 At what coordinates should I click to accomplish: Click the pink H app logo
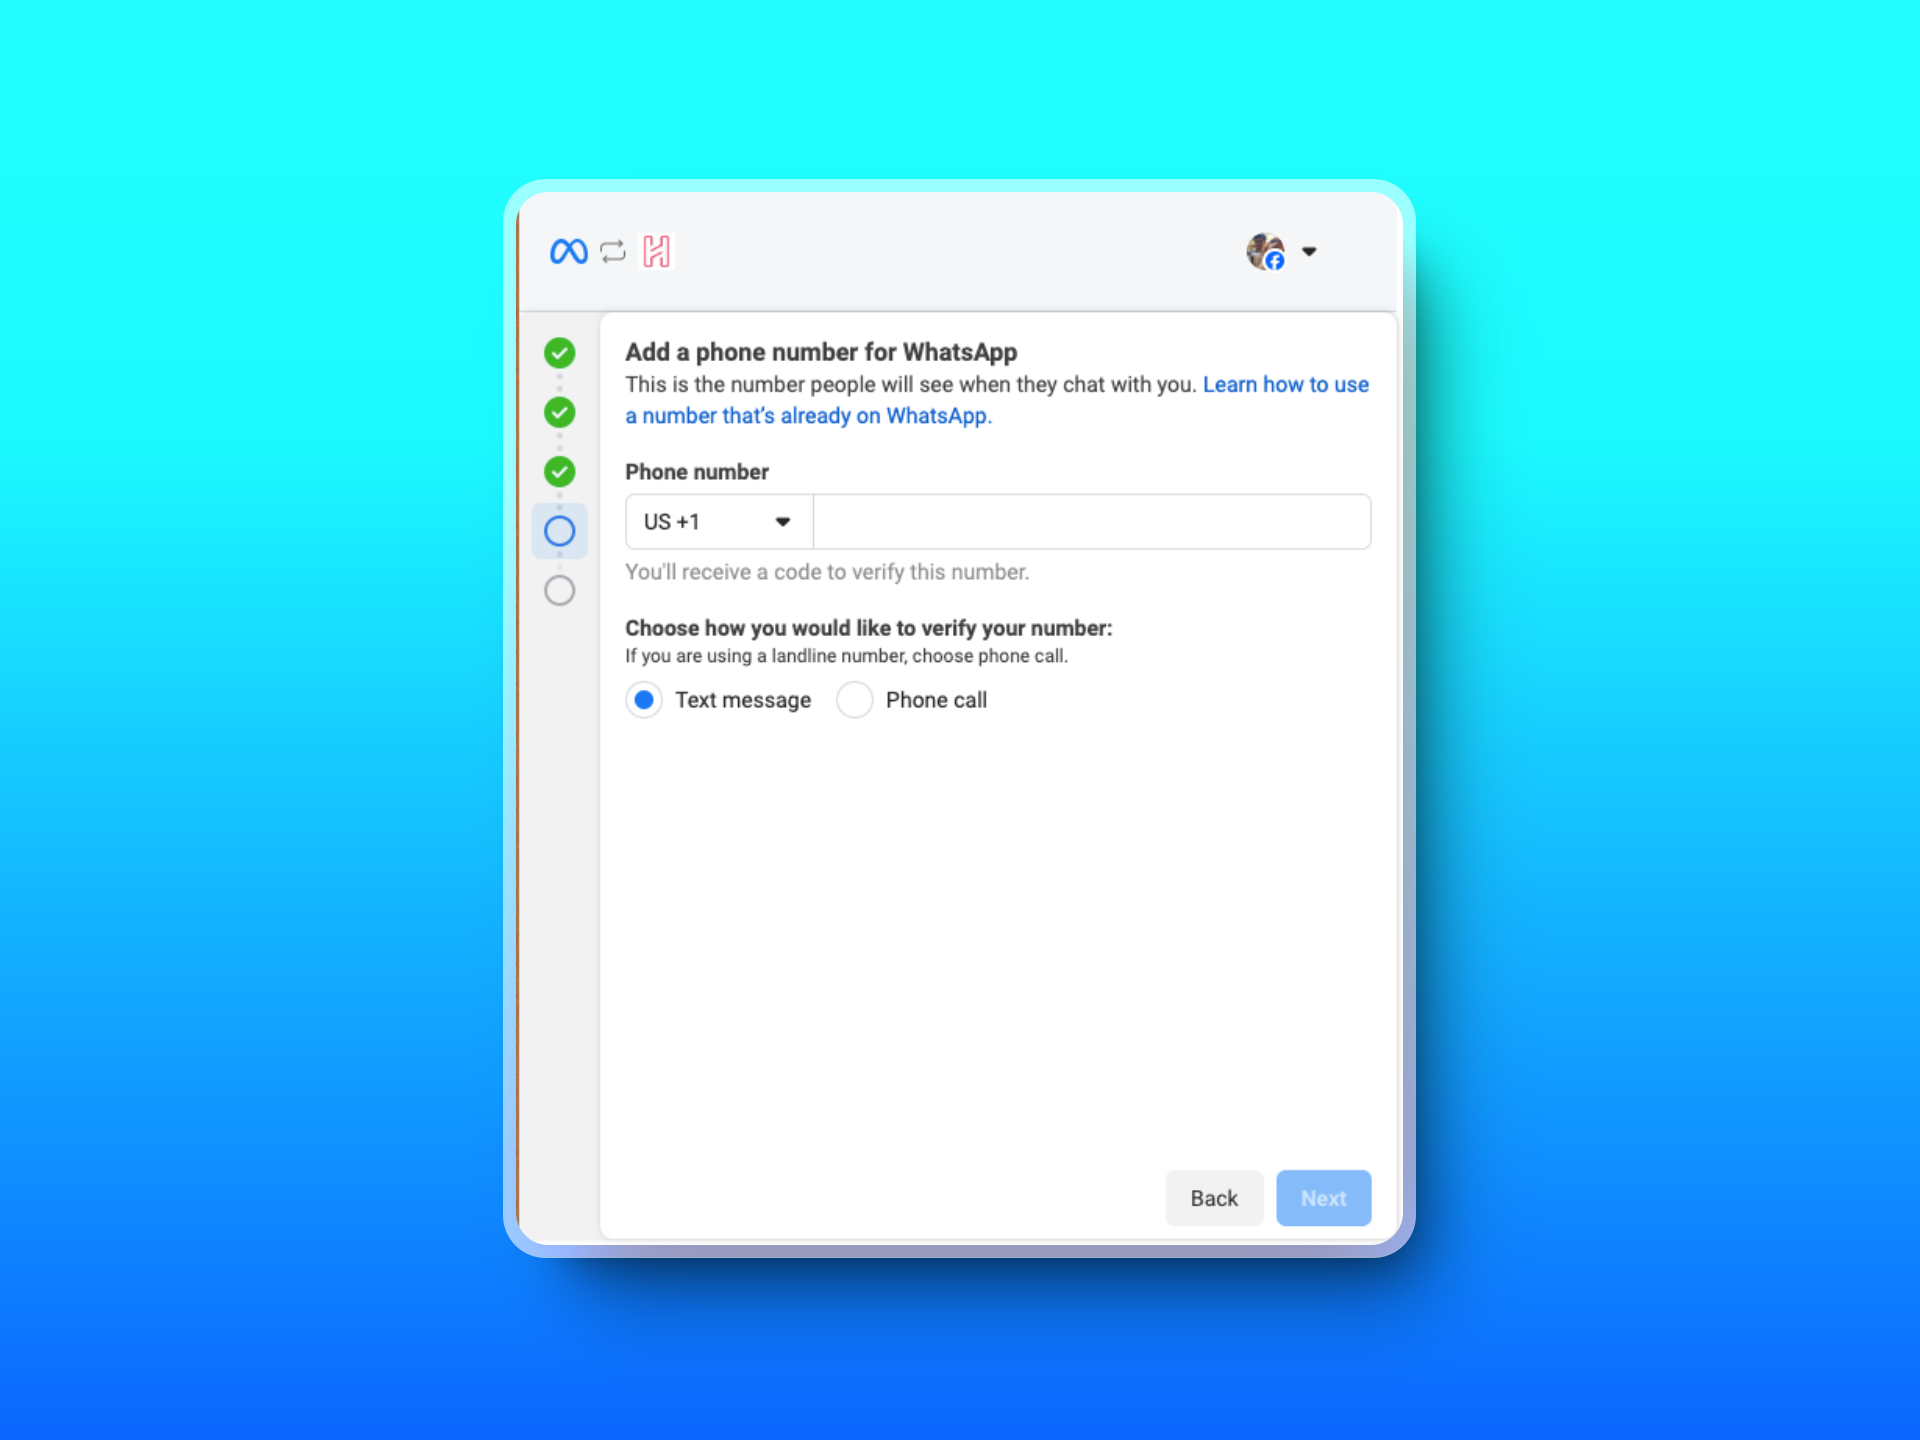pos(657,251)
